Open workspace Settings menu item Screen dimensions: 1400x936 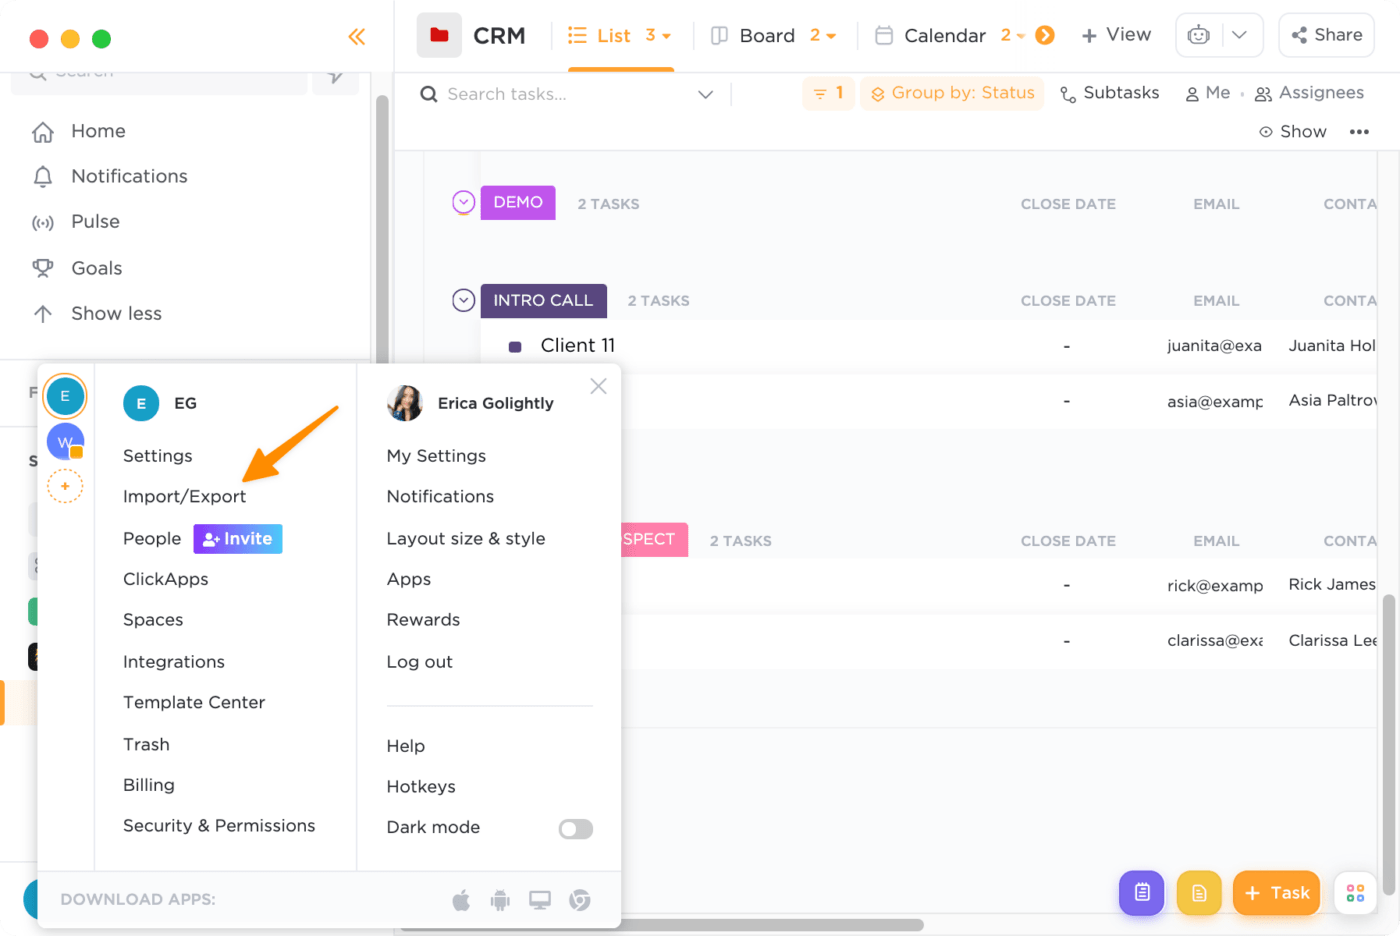(x=158, y=456)
